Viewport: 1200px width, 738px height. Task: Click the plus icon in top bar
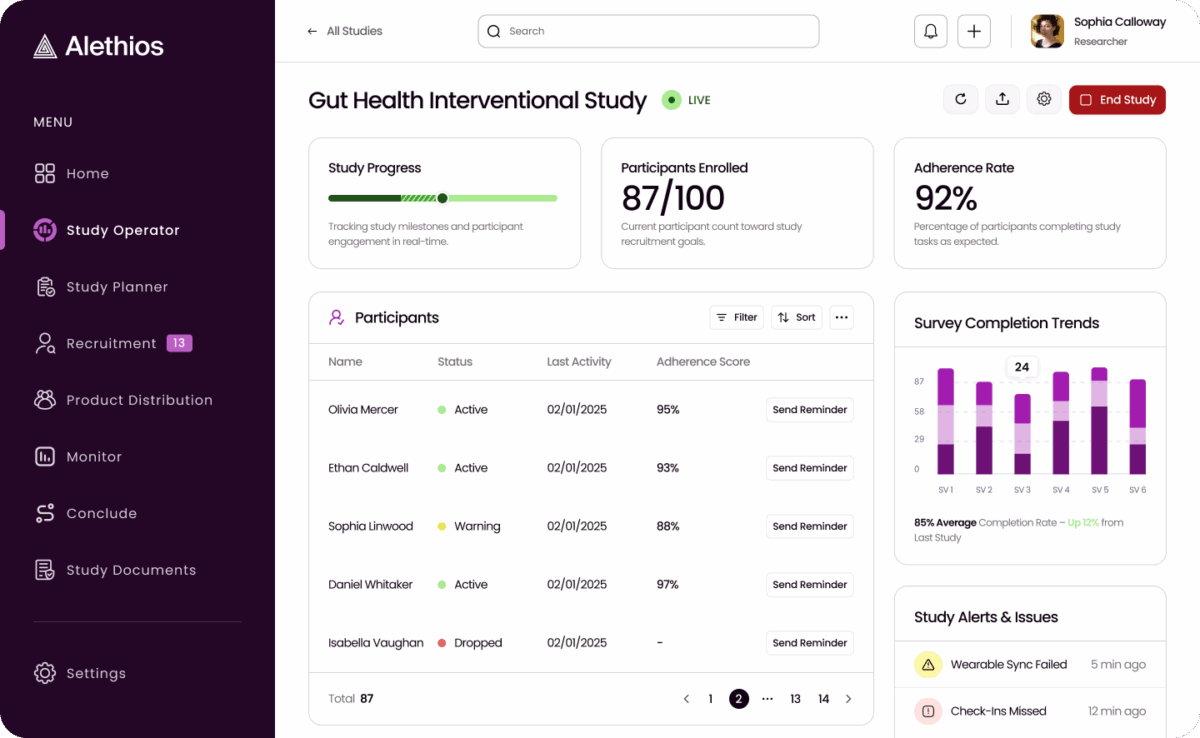pos(973,31)
